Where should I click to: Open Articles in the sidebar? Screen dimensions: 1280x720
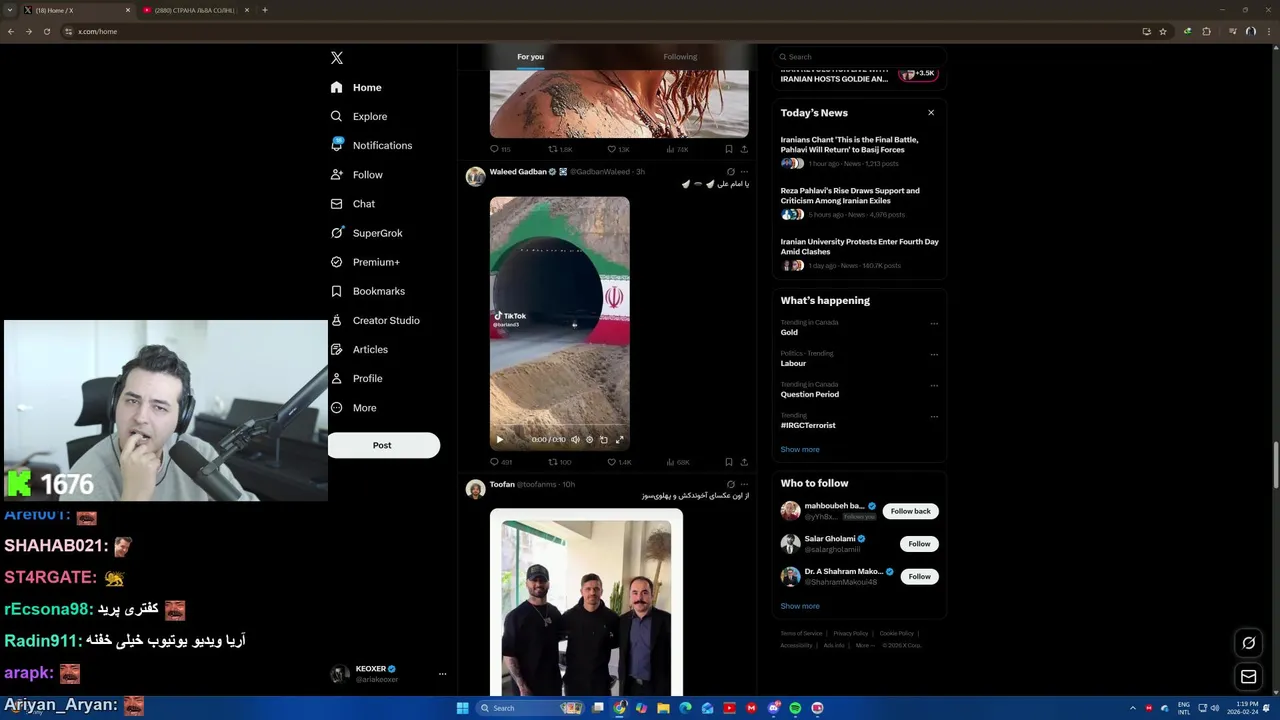[x=359, y=349]
